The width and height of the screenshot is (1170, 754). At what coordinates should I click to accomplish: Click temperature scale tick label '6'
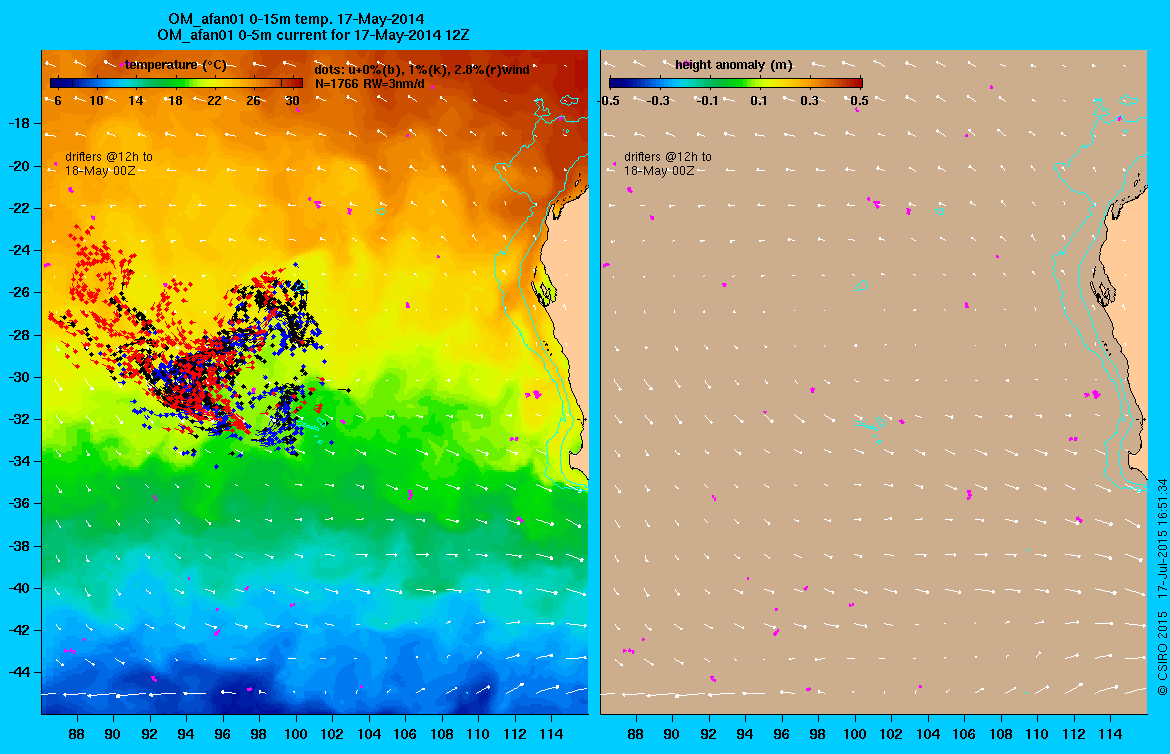[x=57, y=101]
